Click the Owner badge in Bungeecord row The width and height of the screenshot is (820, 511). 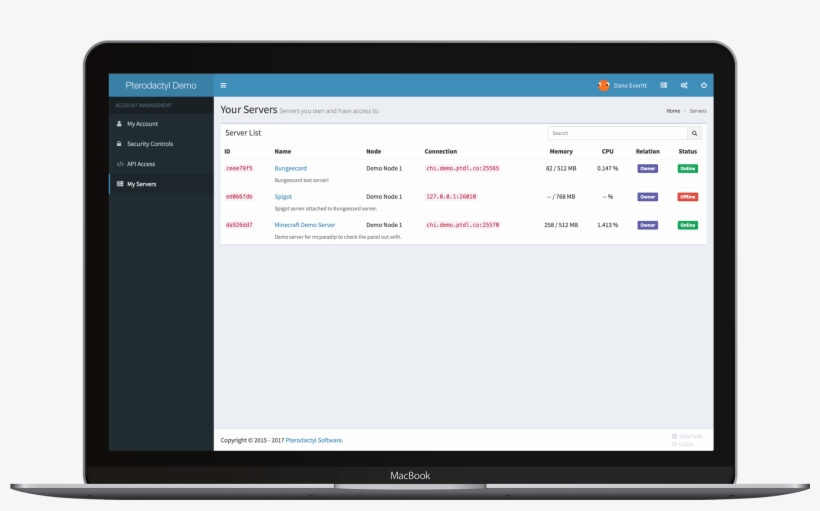(x=648, y=168)
